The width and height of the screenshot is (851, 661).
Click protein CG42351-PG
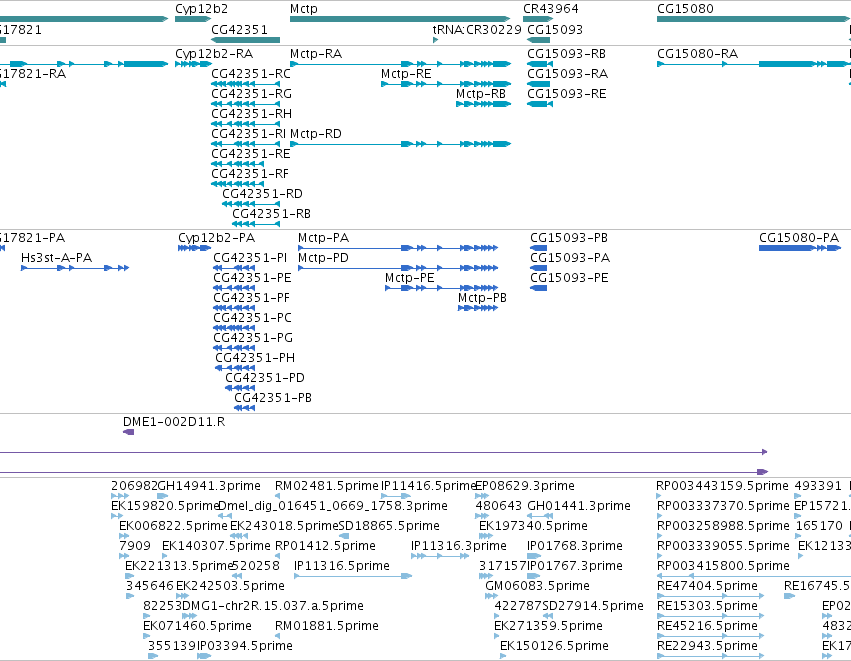253,338
